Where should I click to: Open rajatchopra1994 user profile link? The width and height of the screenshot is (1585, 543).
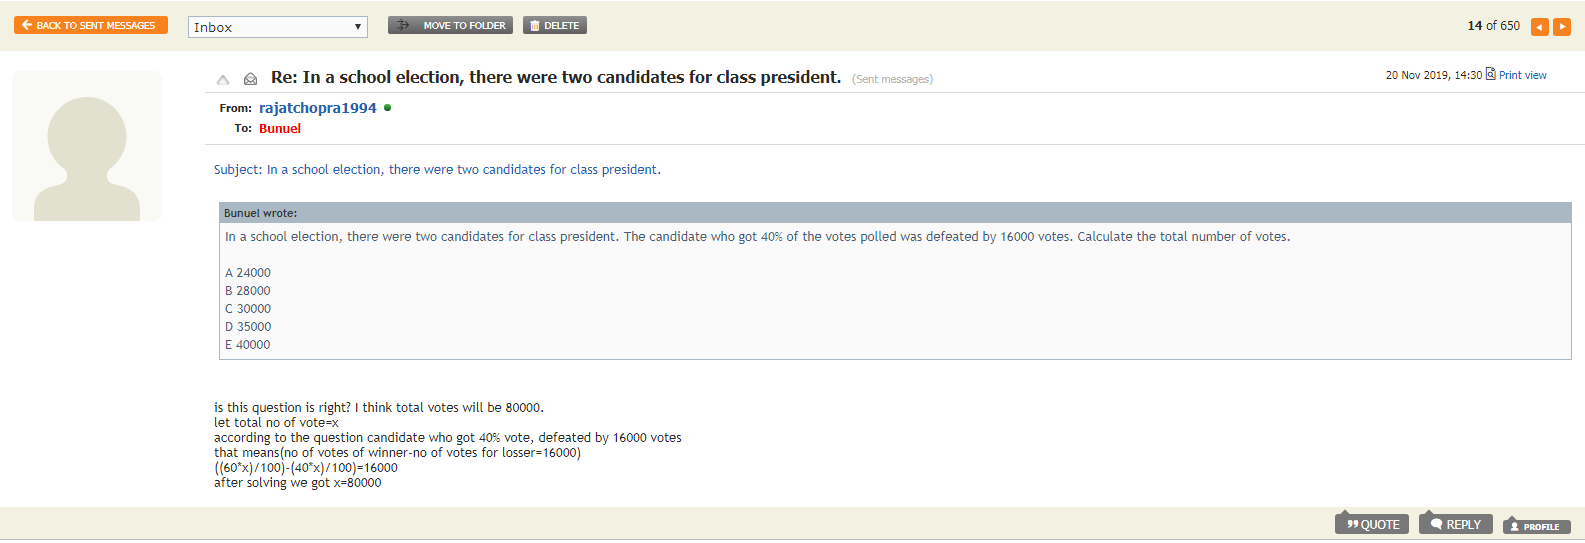tap(318, 108)
